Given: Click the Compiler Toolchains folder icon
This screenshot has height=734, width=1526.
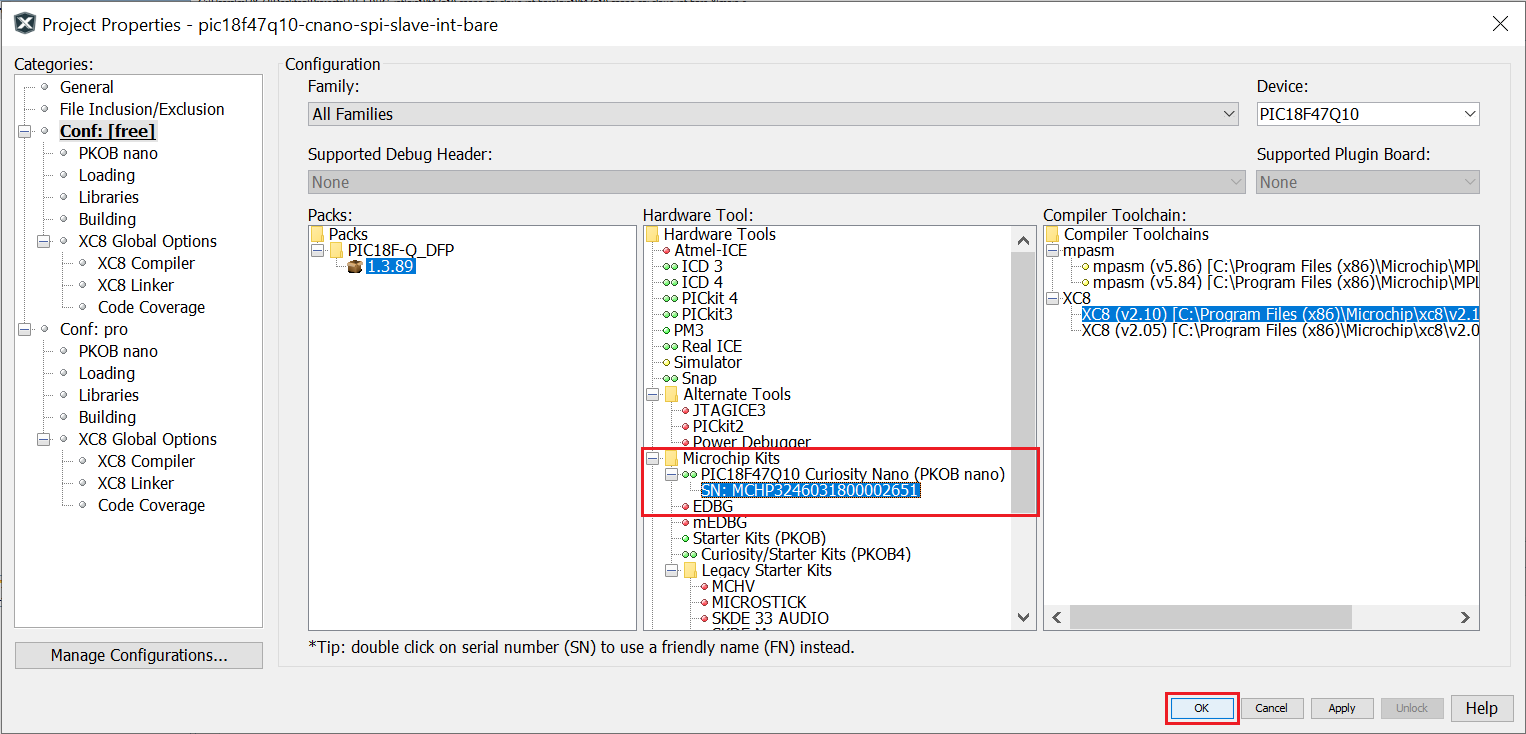Looking at the screenshot, I should click(x=1053, y=234).
